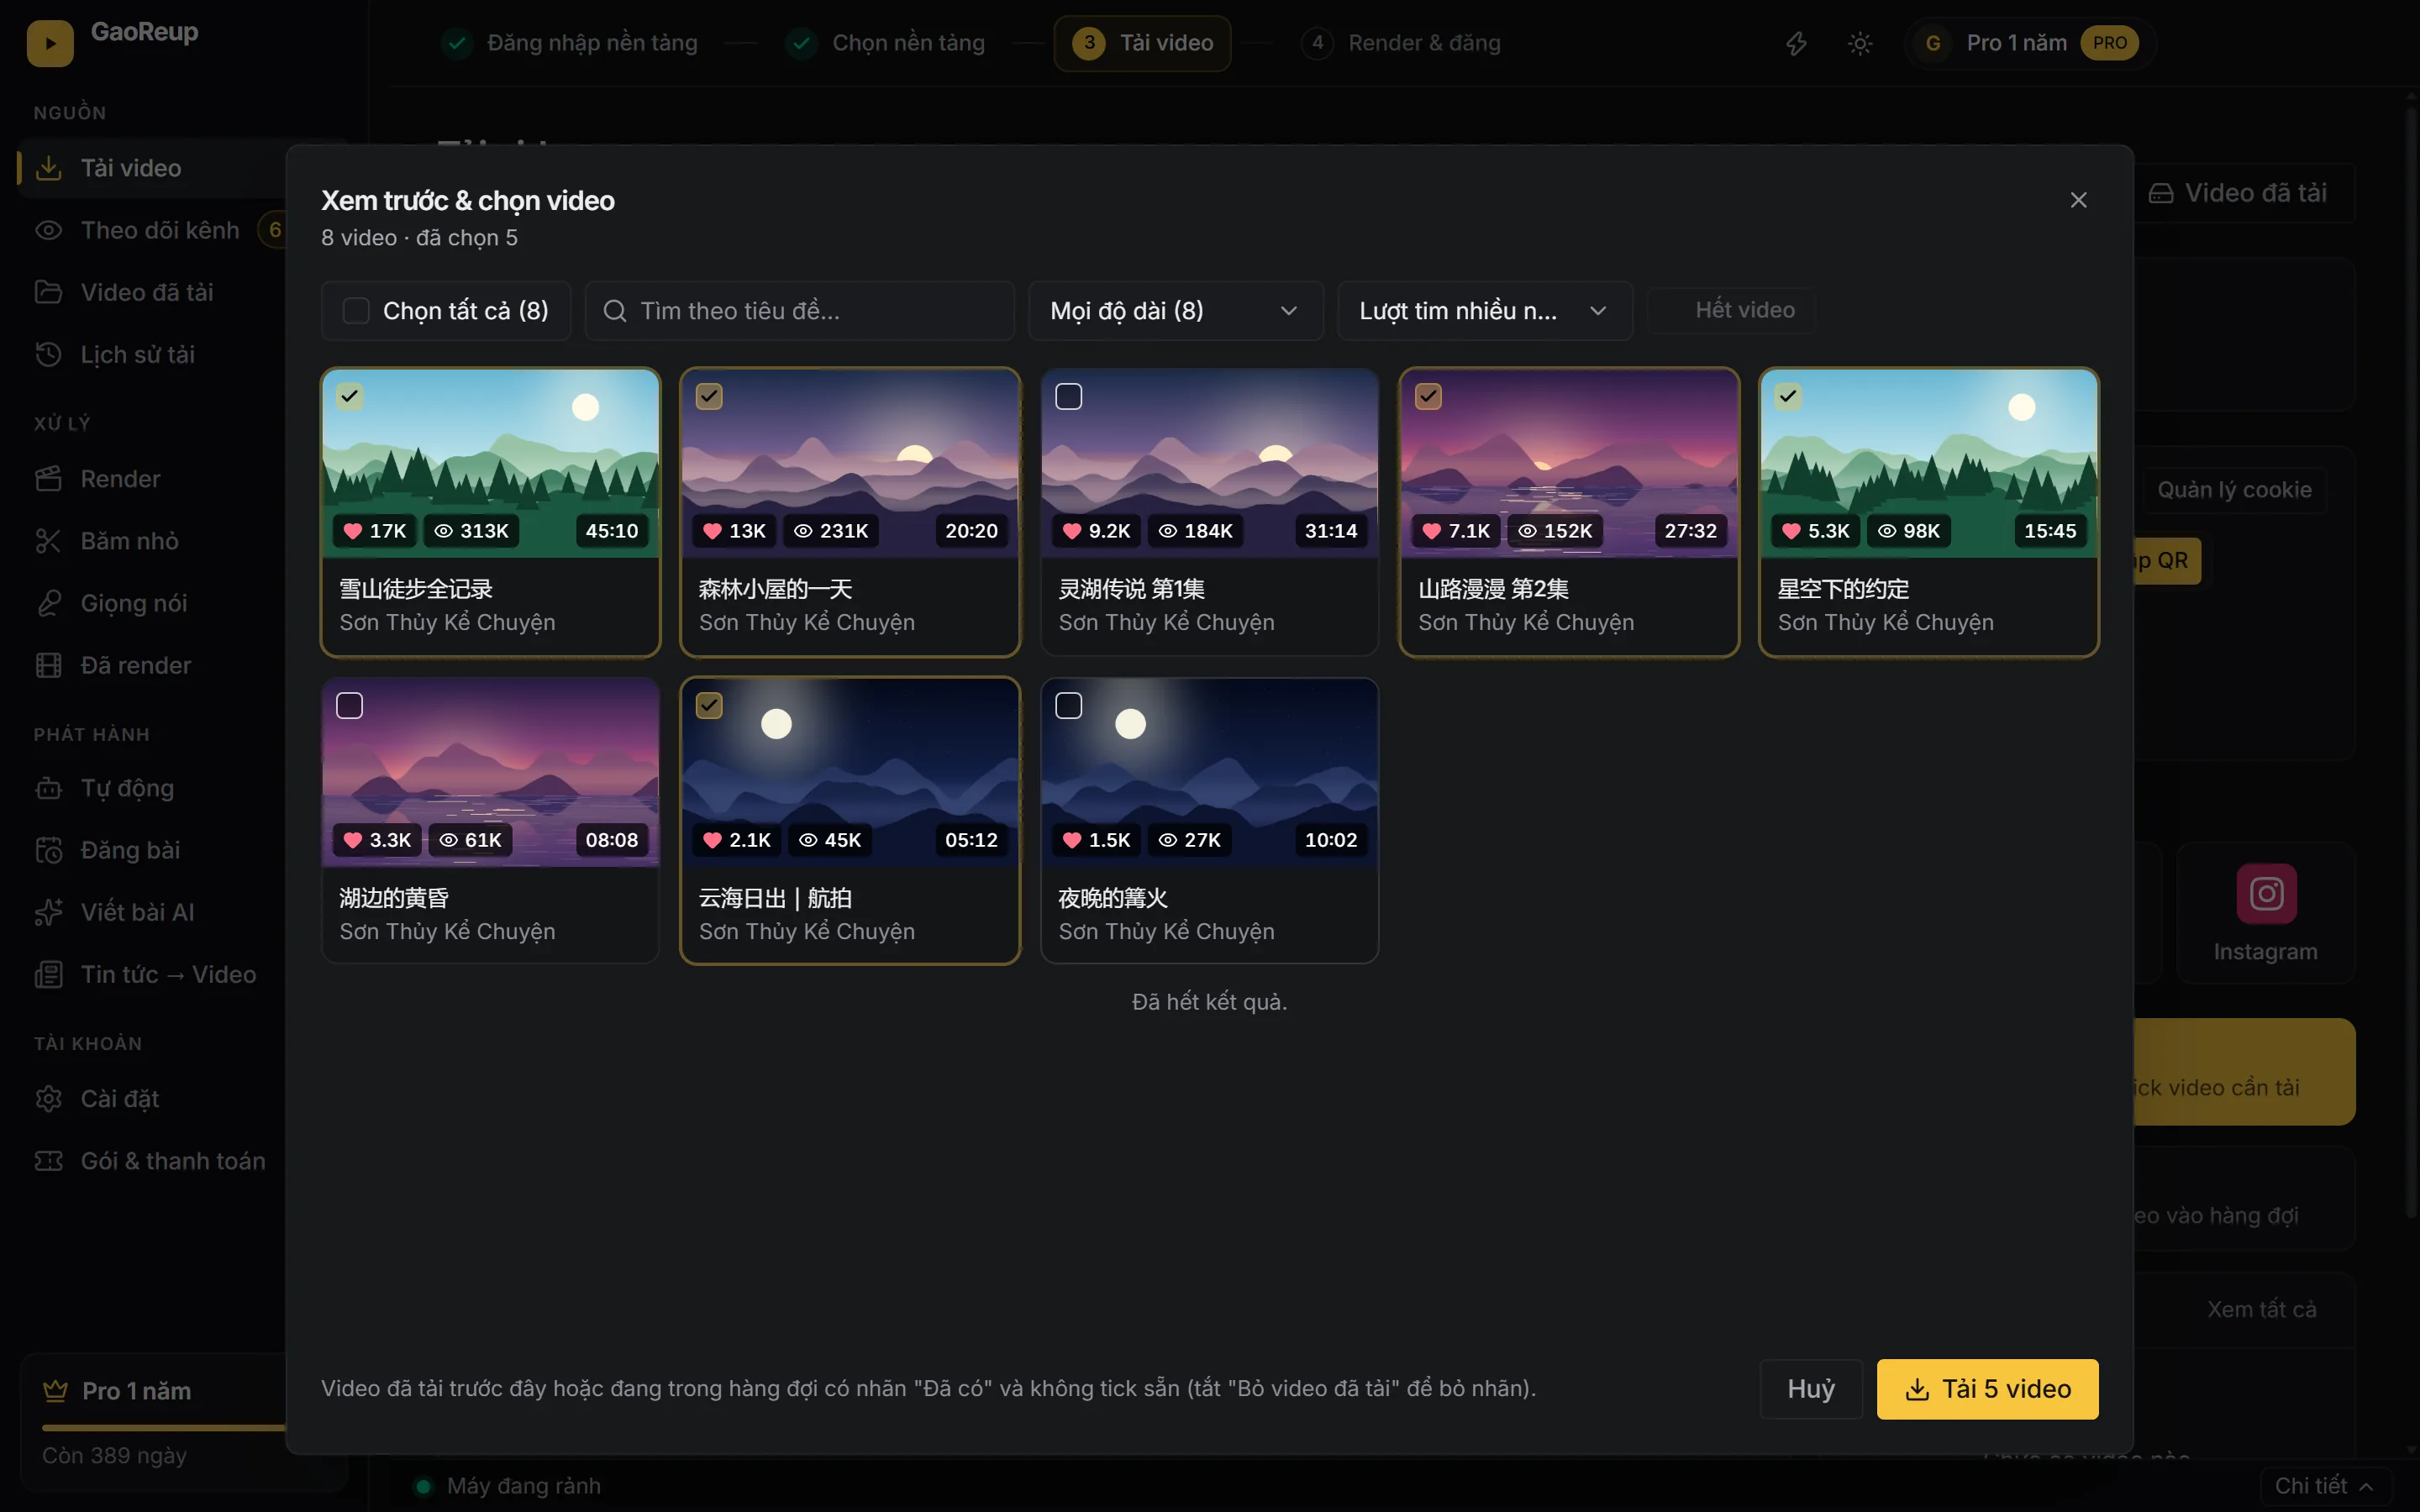Click the Instagram platform icon

tap(2266, 893)
